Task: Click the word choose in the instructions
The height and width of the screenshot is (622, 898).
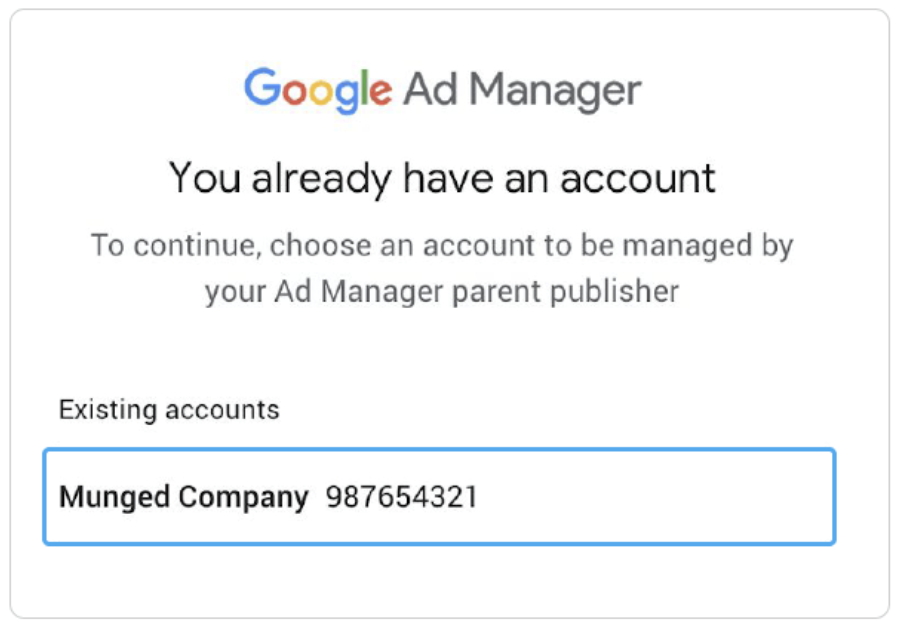Action: click(320, 245)
